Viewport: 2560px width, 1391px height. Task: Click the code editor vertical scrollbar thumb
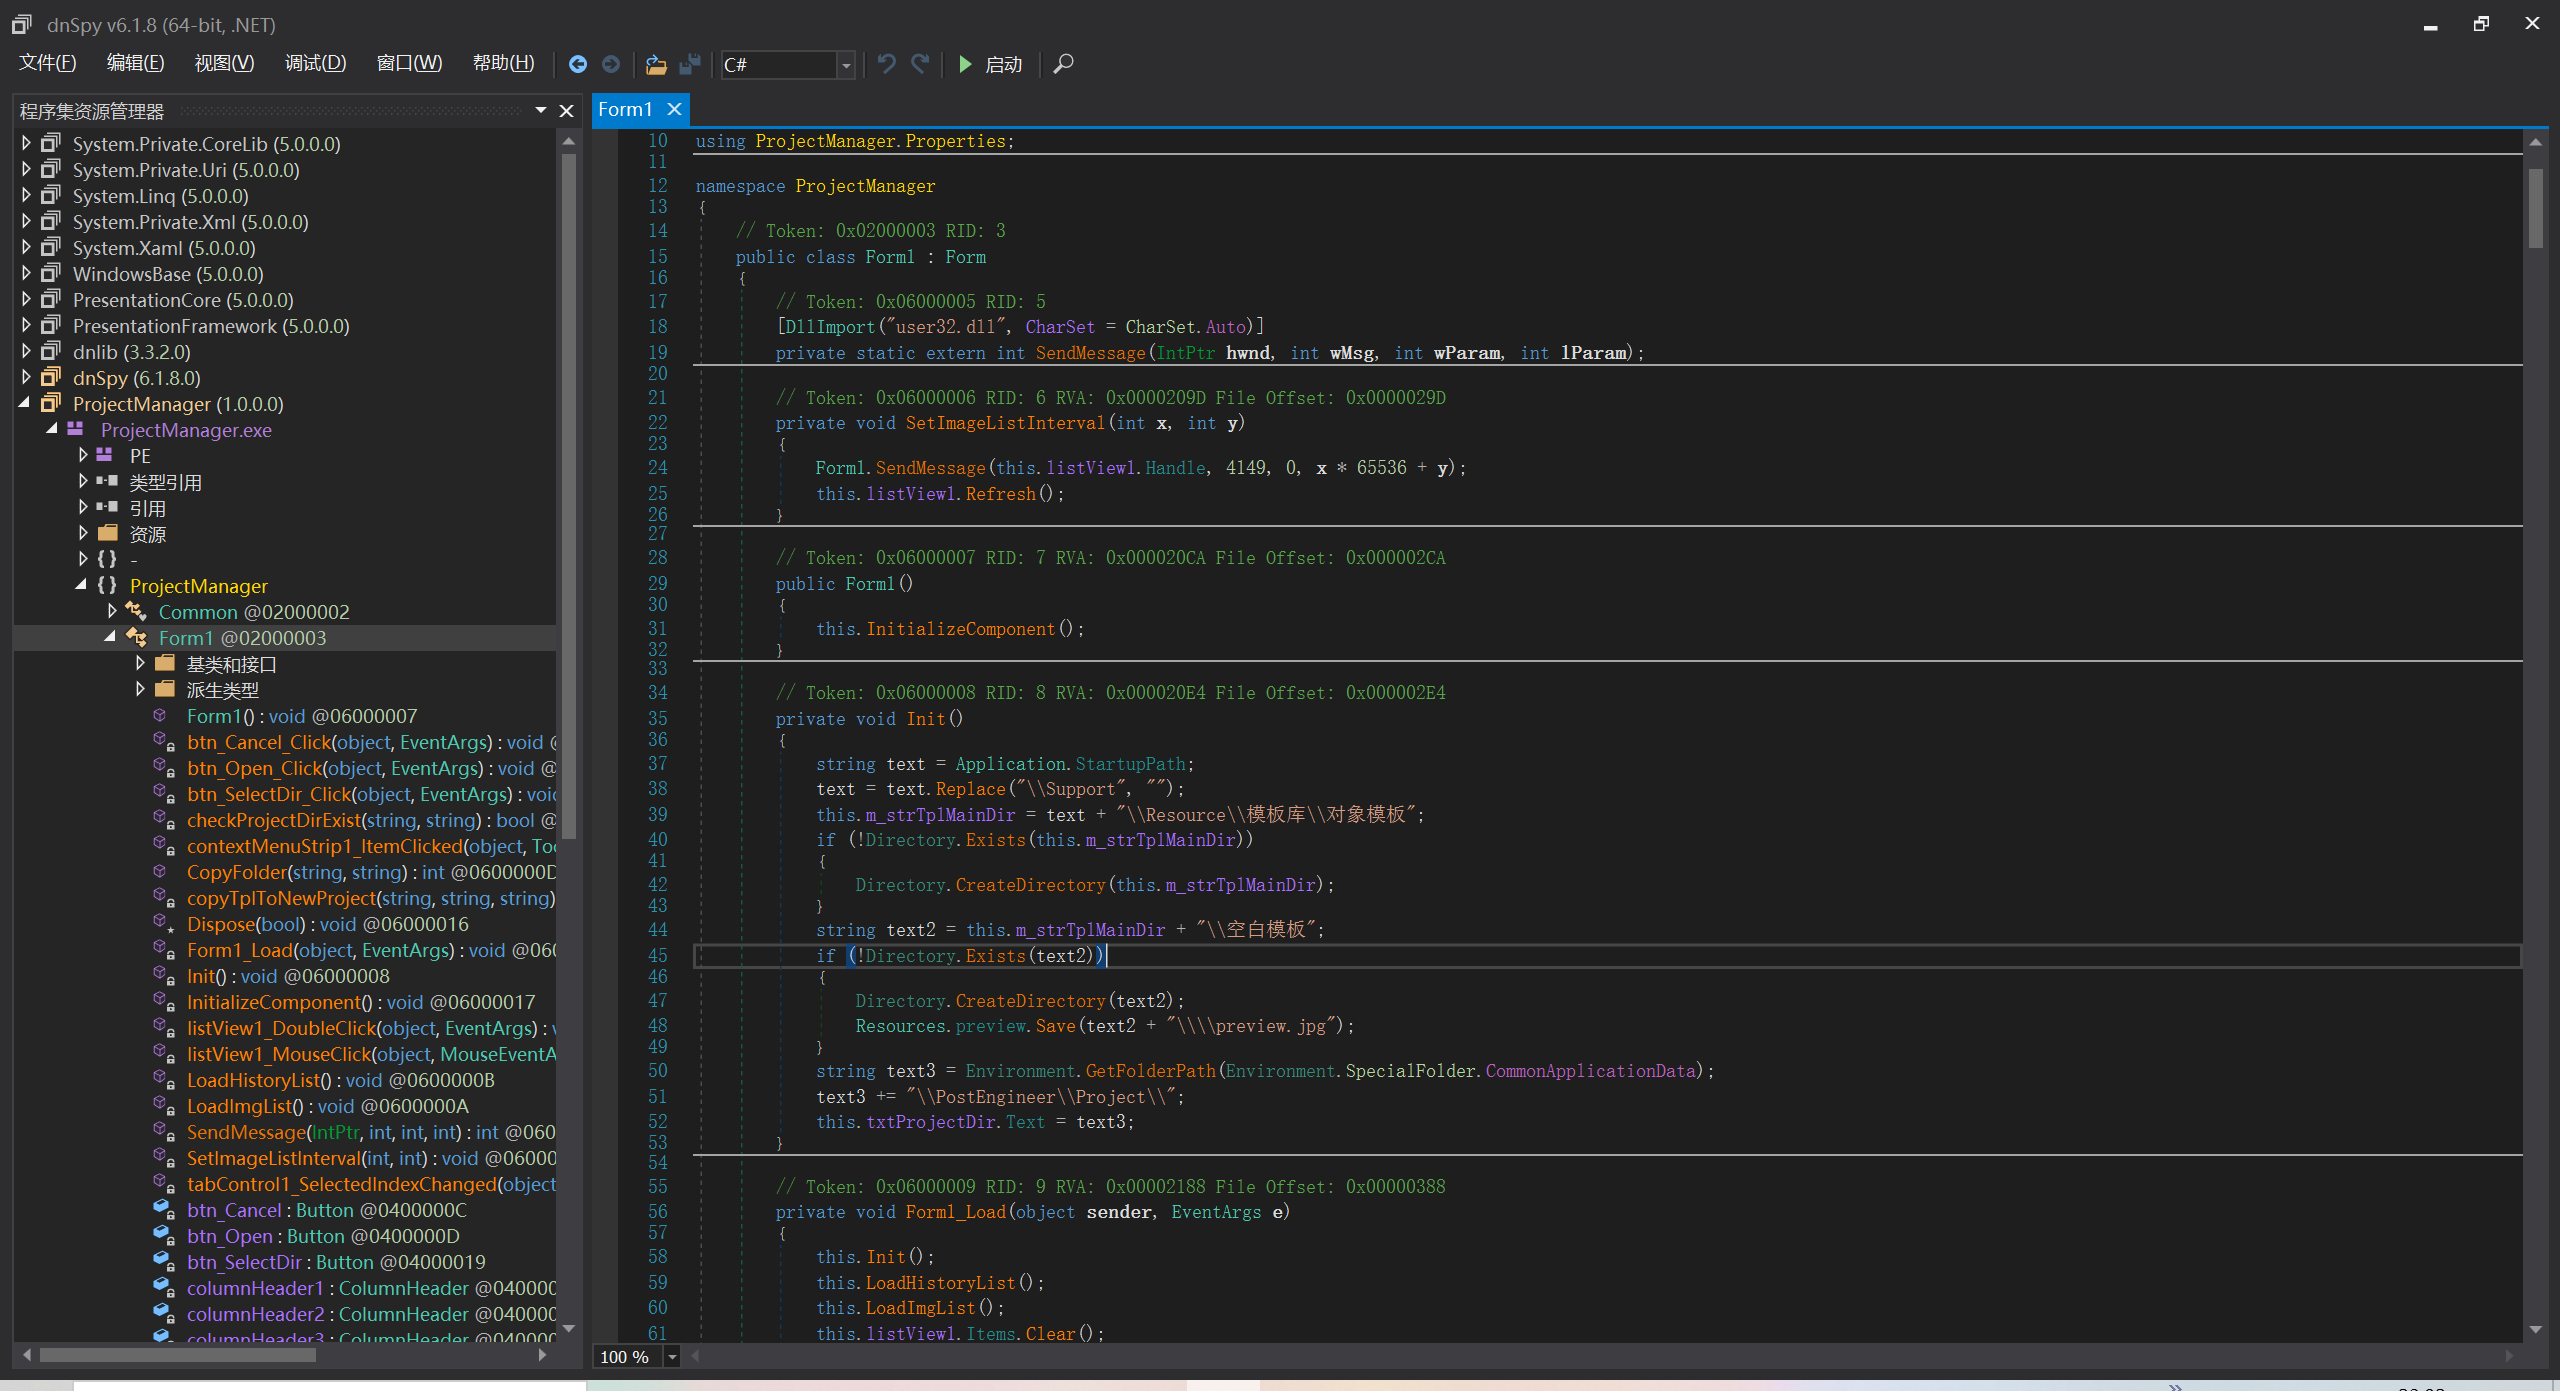tap(2535, 208)
